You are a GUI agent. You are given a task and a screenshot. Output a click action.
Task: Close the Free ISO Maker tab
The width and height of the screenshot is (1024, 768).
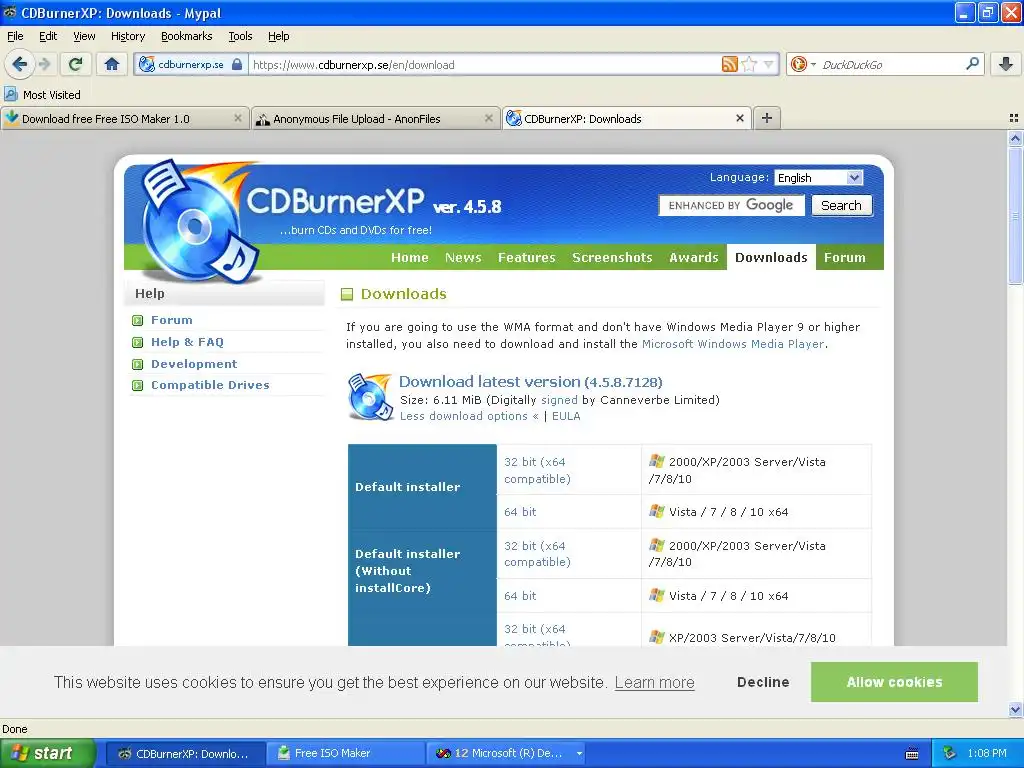point(238,118)
